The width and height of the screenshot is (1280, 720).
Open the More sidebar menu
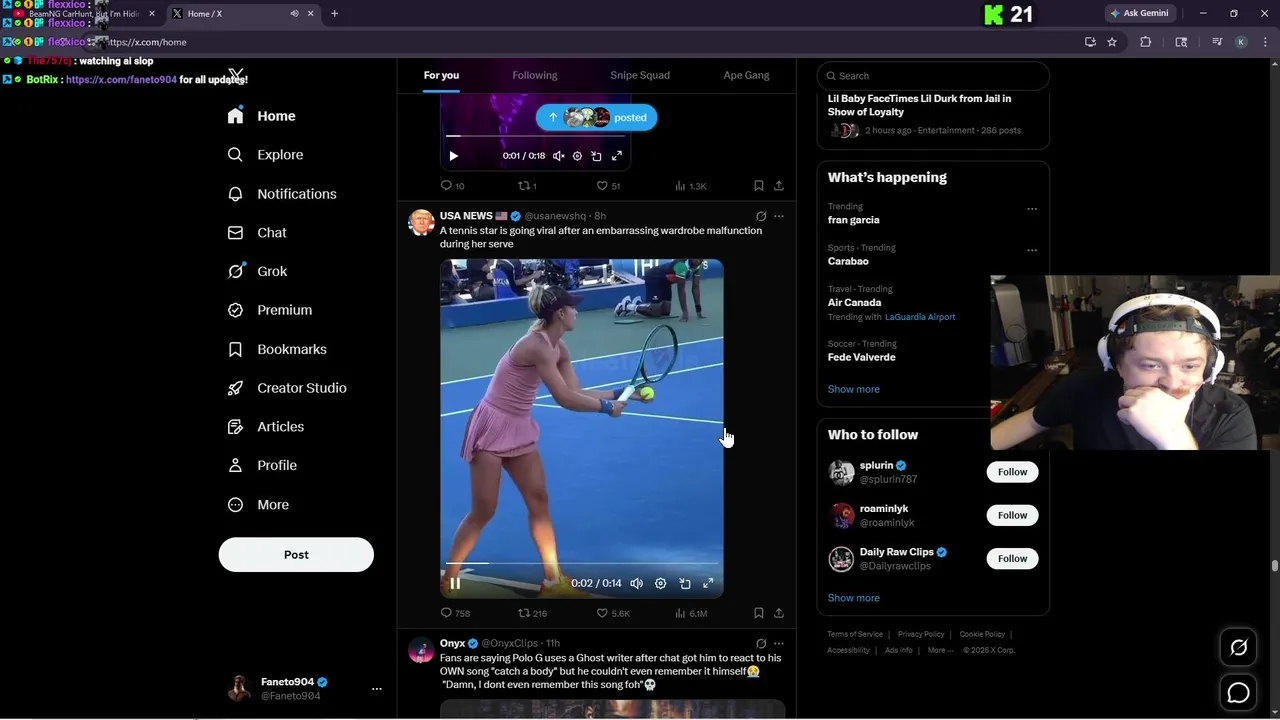[x=258, y=505]
